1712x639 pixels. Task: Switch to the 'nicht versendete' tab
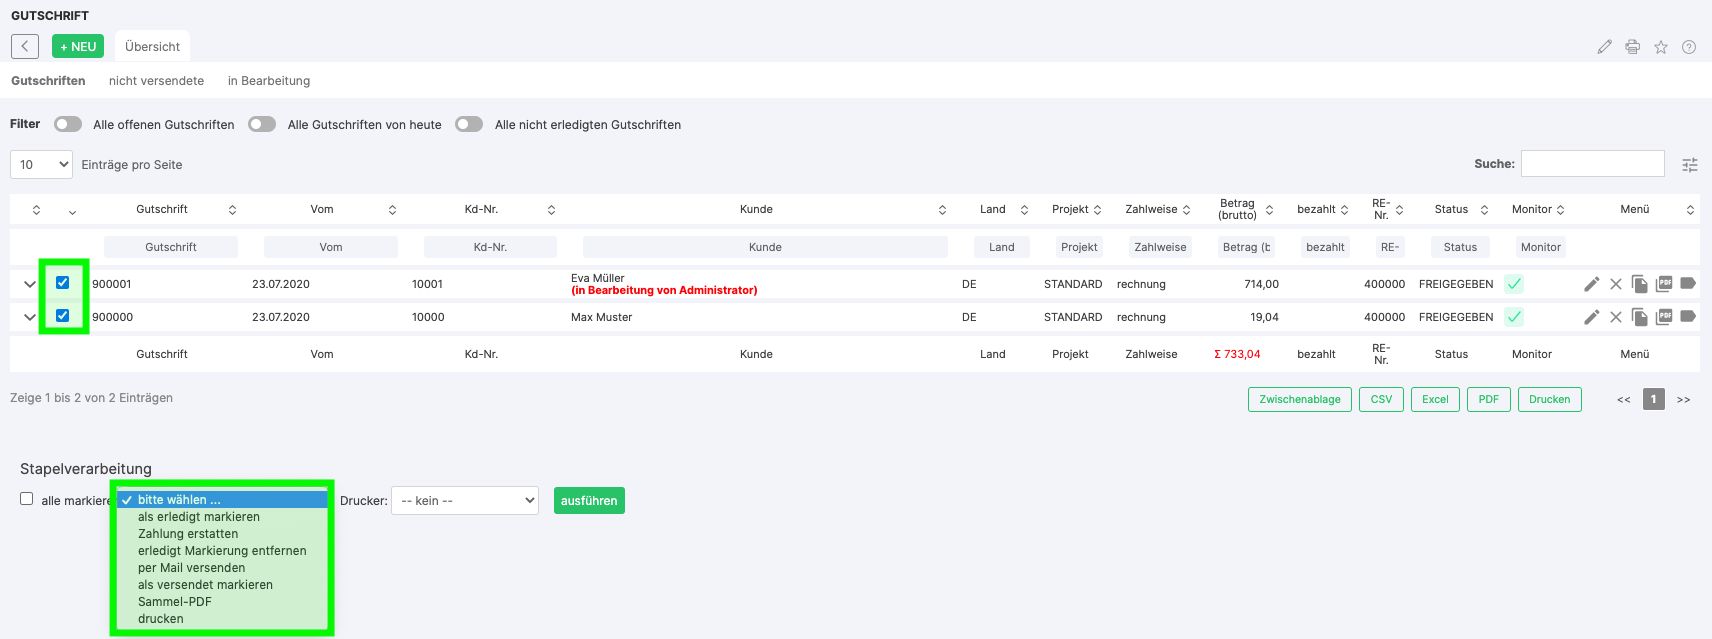pos(156,81)
